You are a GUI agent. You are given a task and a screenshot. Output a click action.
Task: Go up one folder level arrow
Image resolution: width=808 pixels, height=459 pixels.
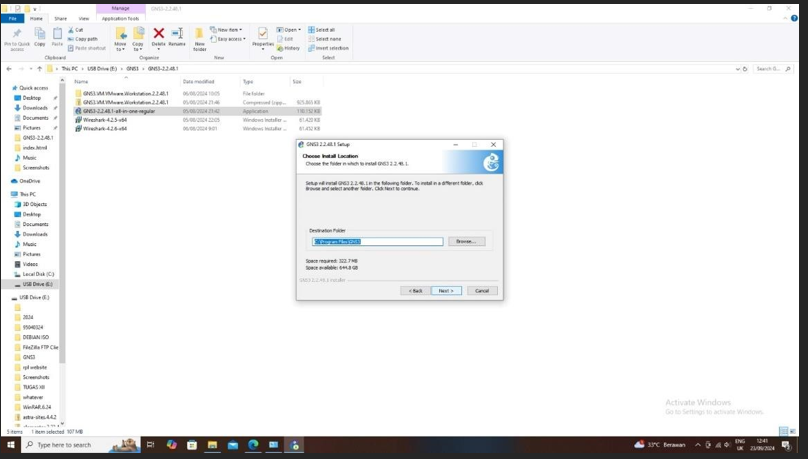click(x=39, y=69)
